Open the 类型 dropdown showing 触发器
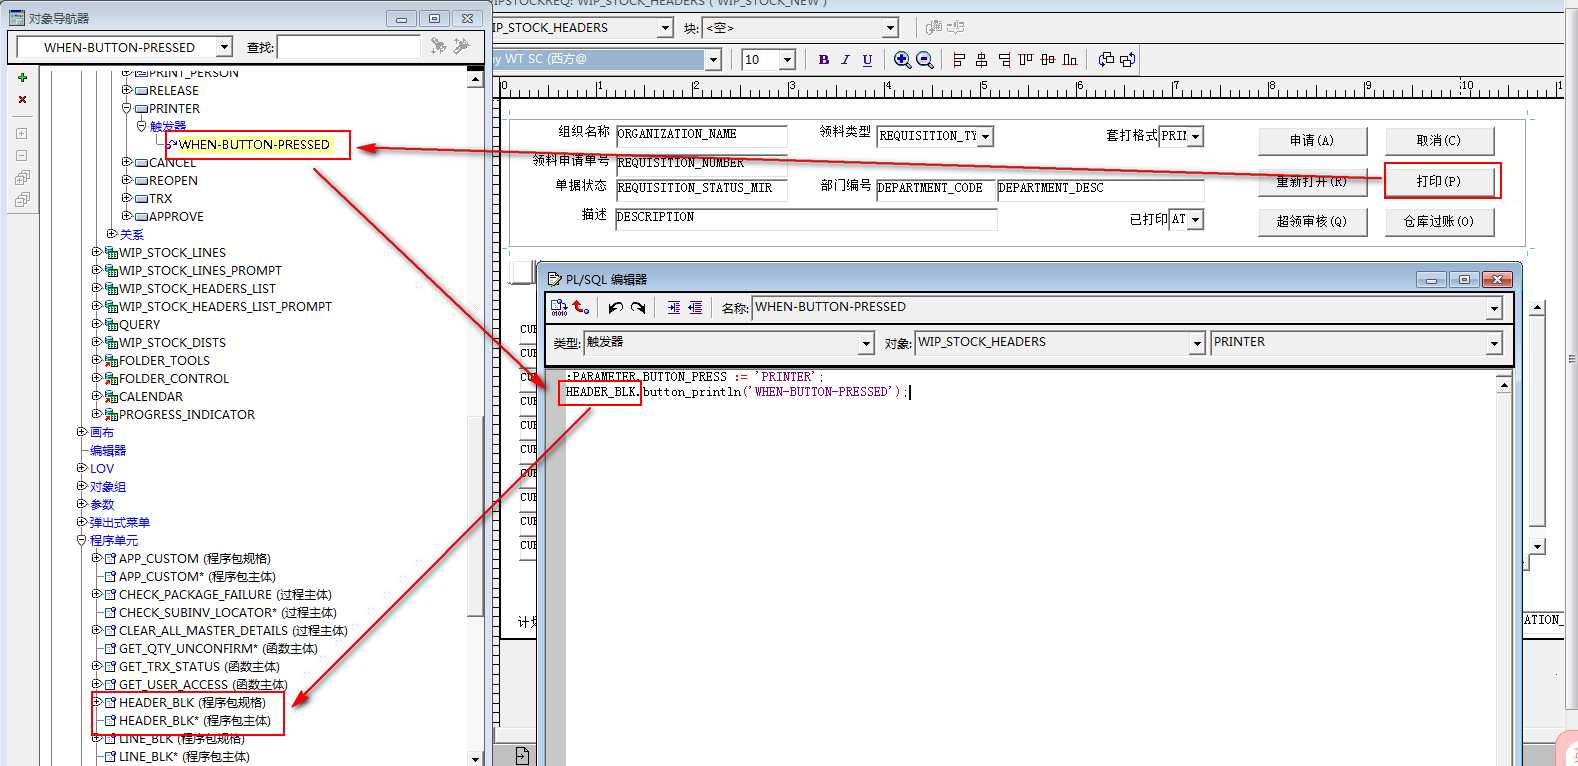Viewport: 1578px width, 766px height. point(866,343)
